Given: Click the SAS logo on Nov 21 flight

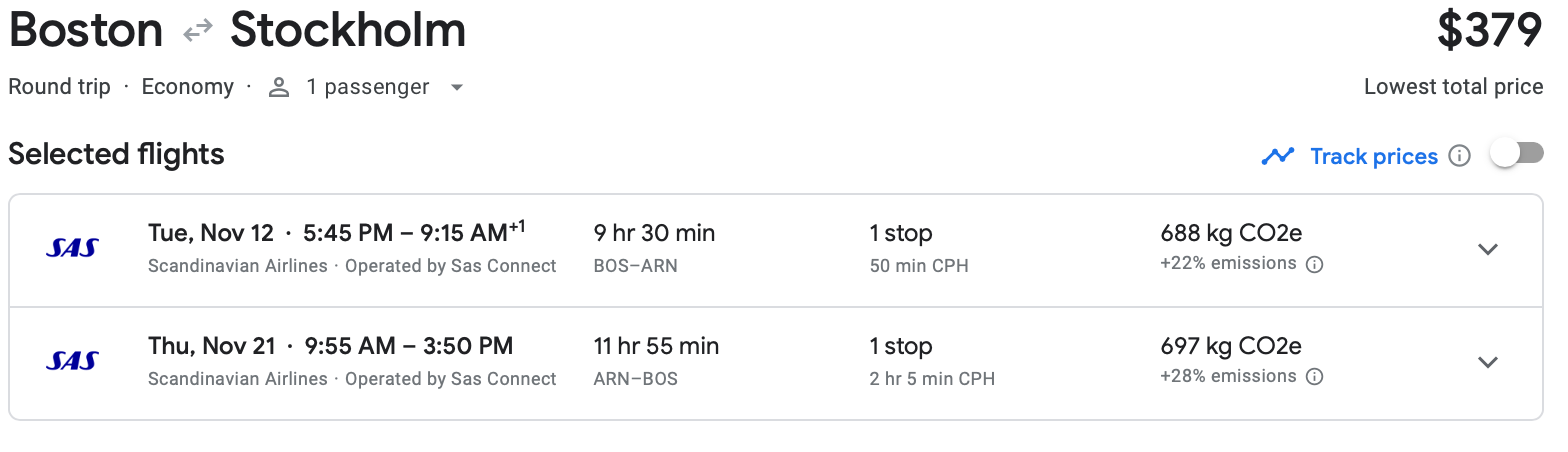Looking at the screenshot, I should coord(72,361).
